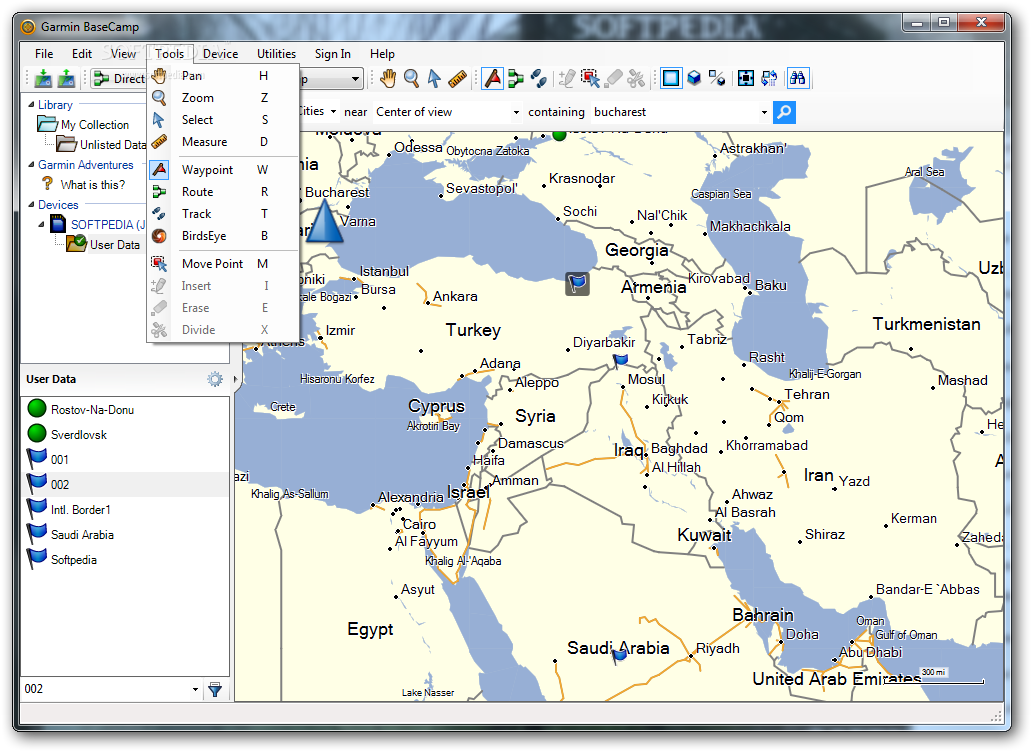Click the search field containing bucharest
The width and height of the screenshot is (1032, 752).
click(x=675, y=112)
